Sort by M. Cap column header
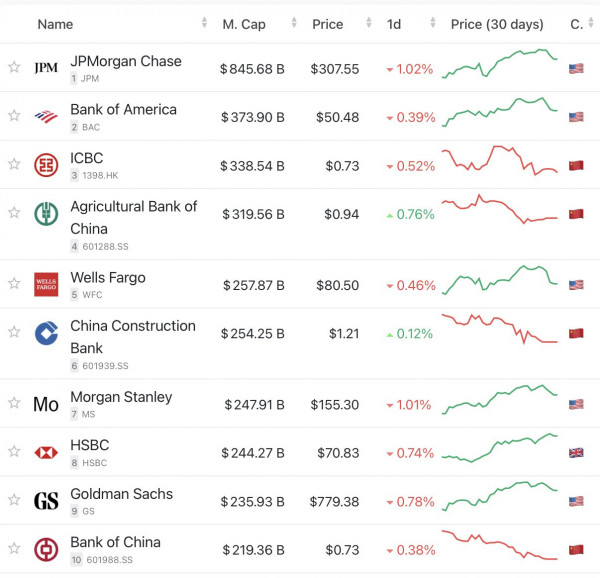The width and height of the screenshot is (600, 578). tap(244, 24)
